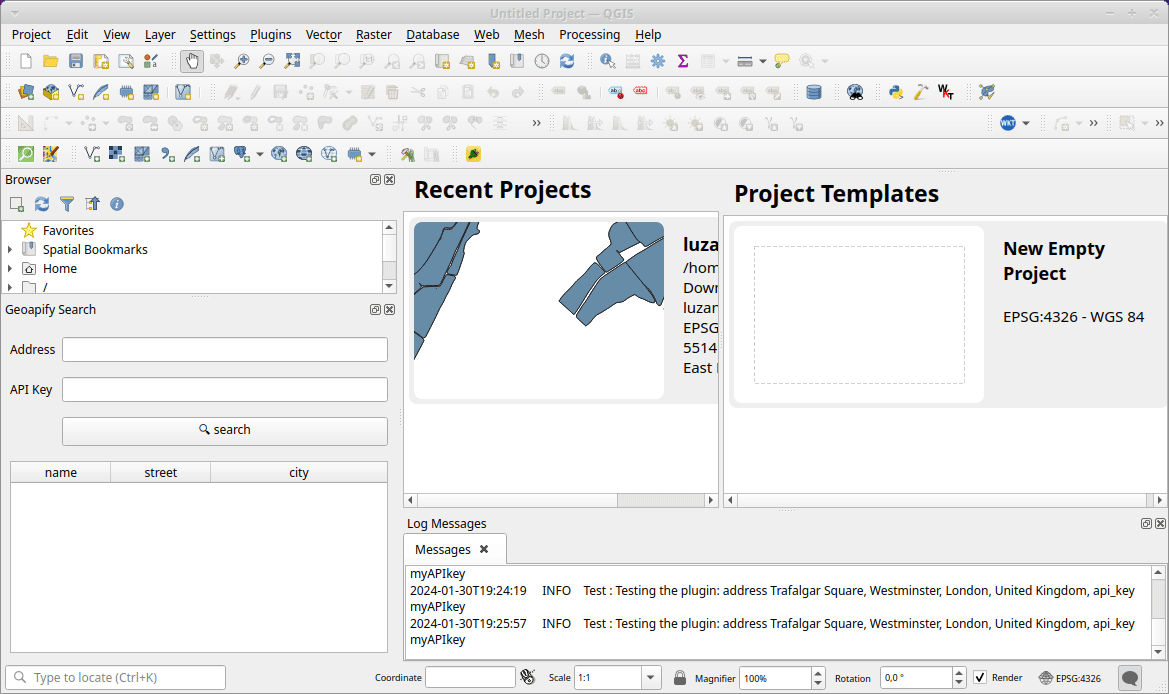Open DB Manager database icon
This screenshot has width=1169, height=694.
[814, 92]
